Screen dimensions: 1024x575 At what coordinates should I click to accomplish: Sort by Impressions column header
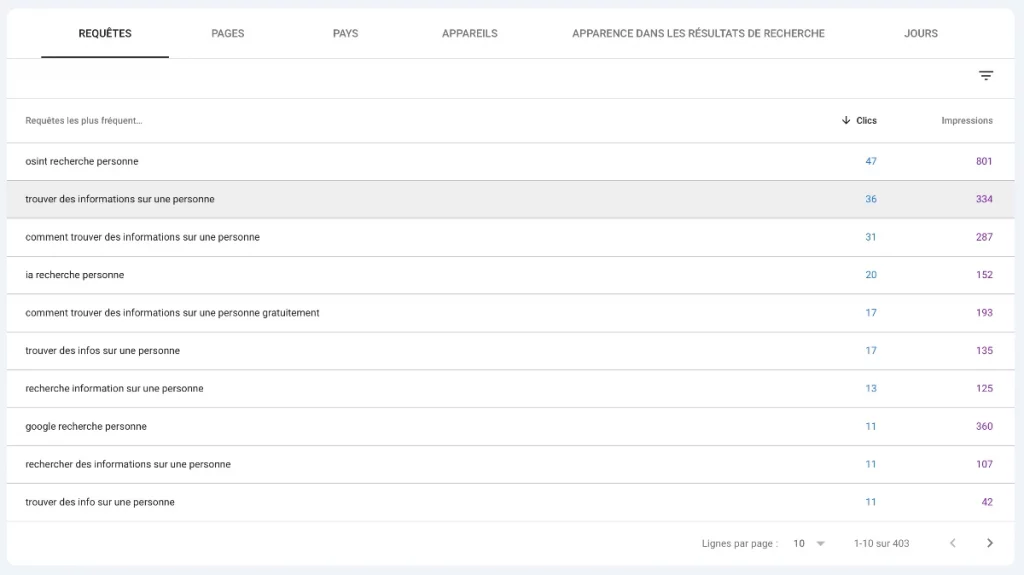[x=966, y=121]
